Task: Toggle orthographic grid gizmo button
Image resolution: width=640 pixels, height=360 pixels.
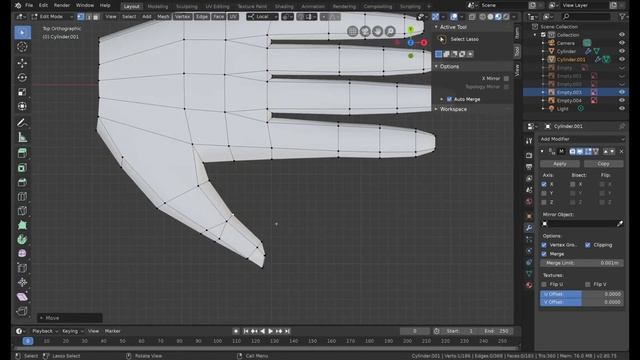Action: tap(352, 31)
